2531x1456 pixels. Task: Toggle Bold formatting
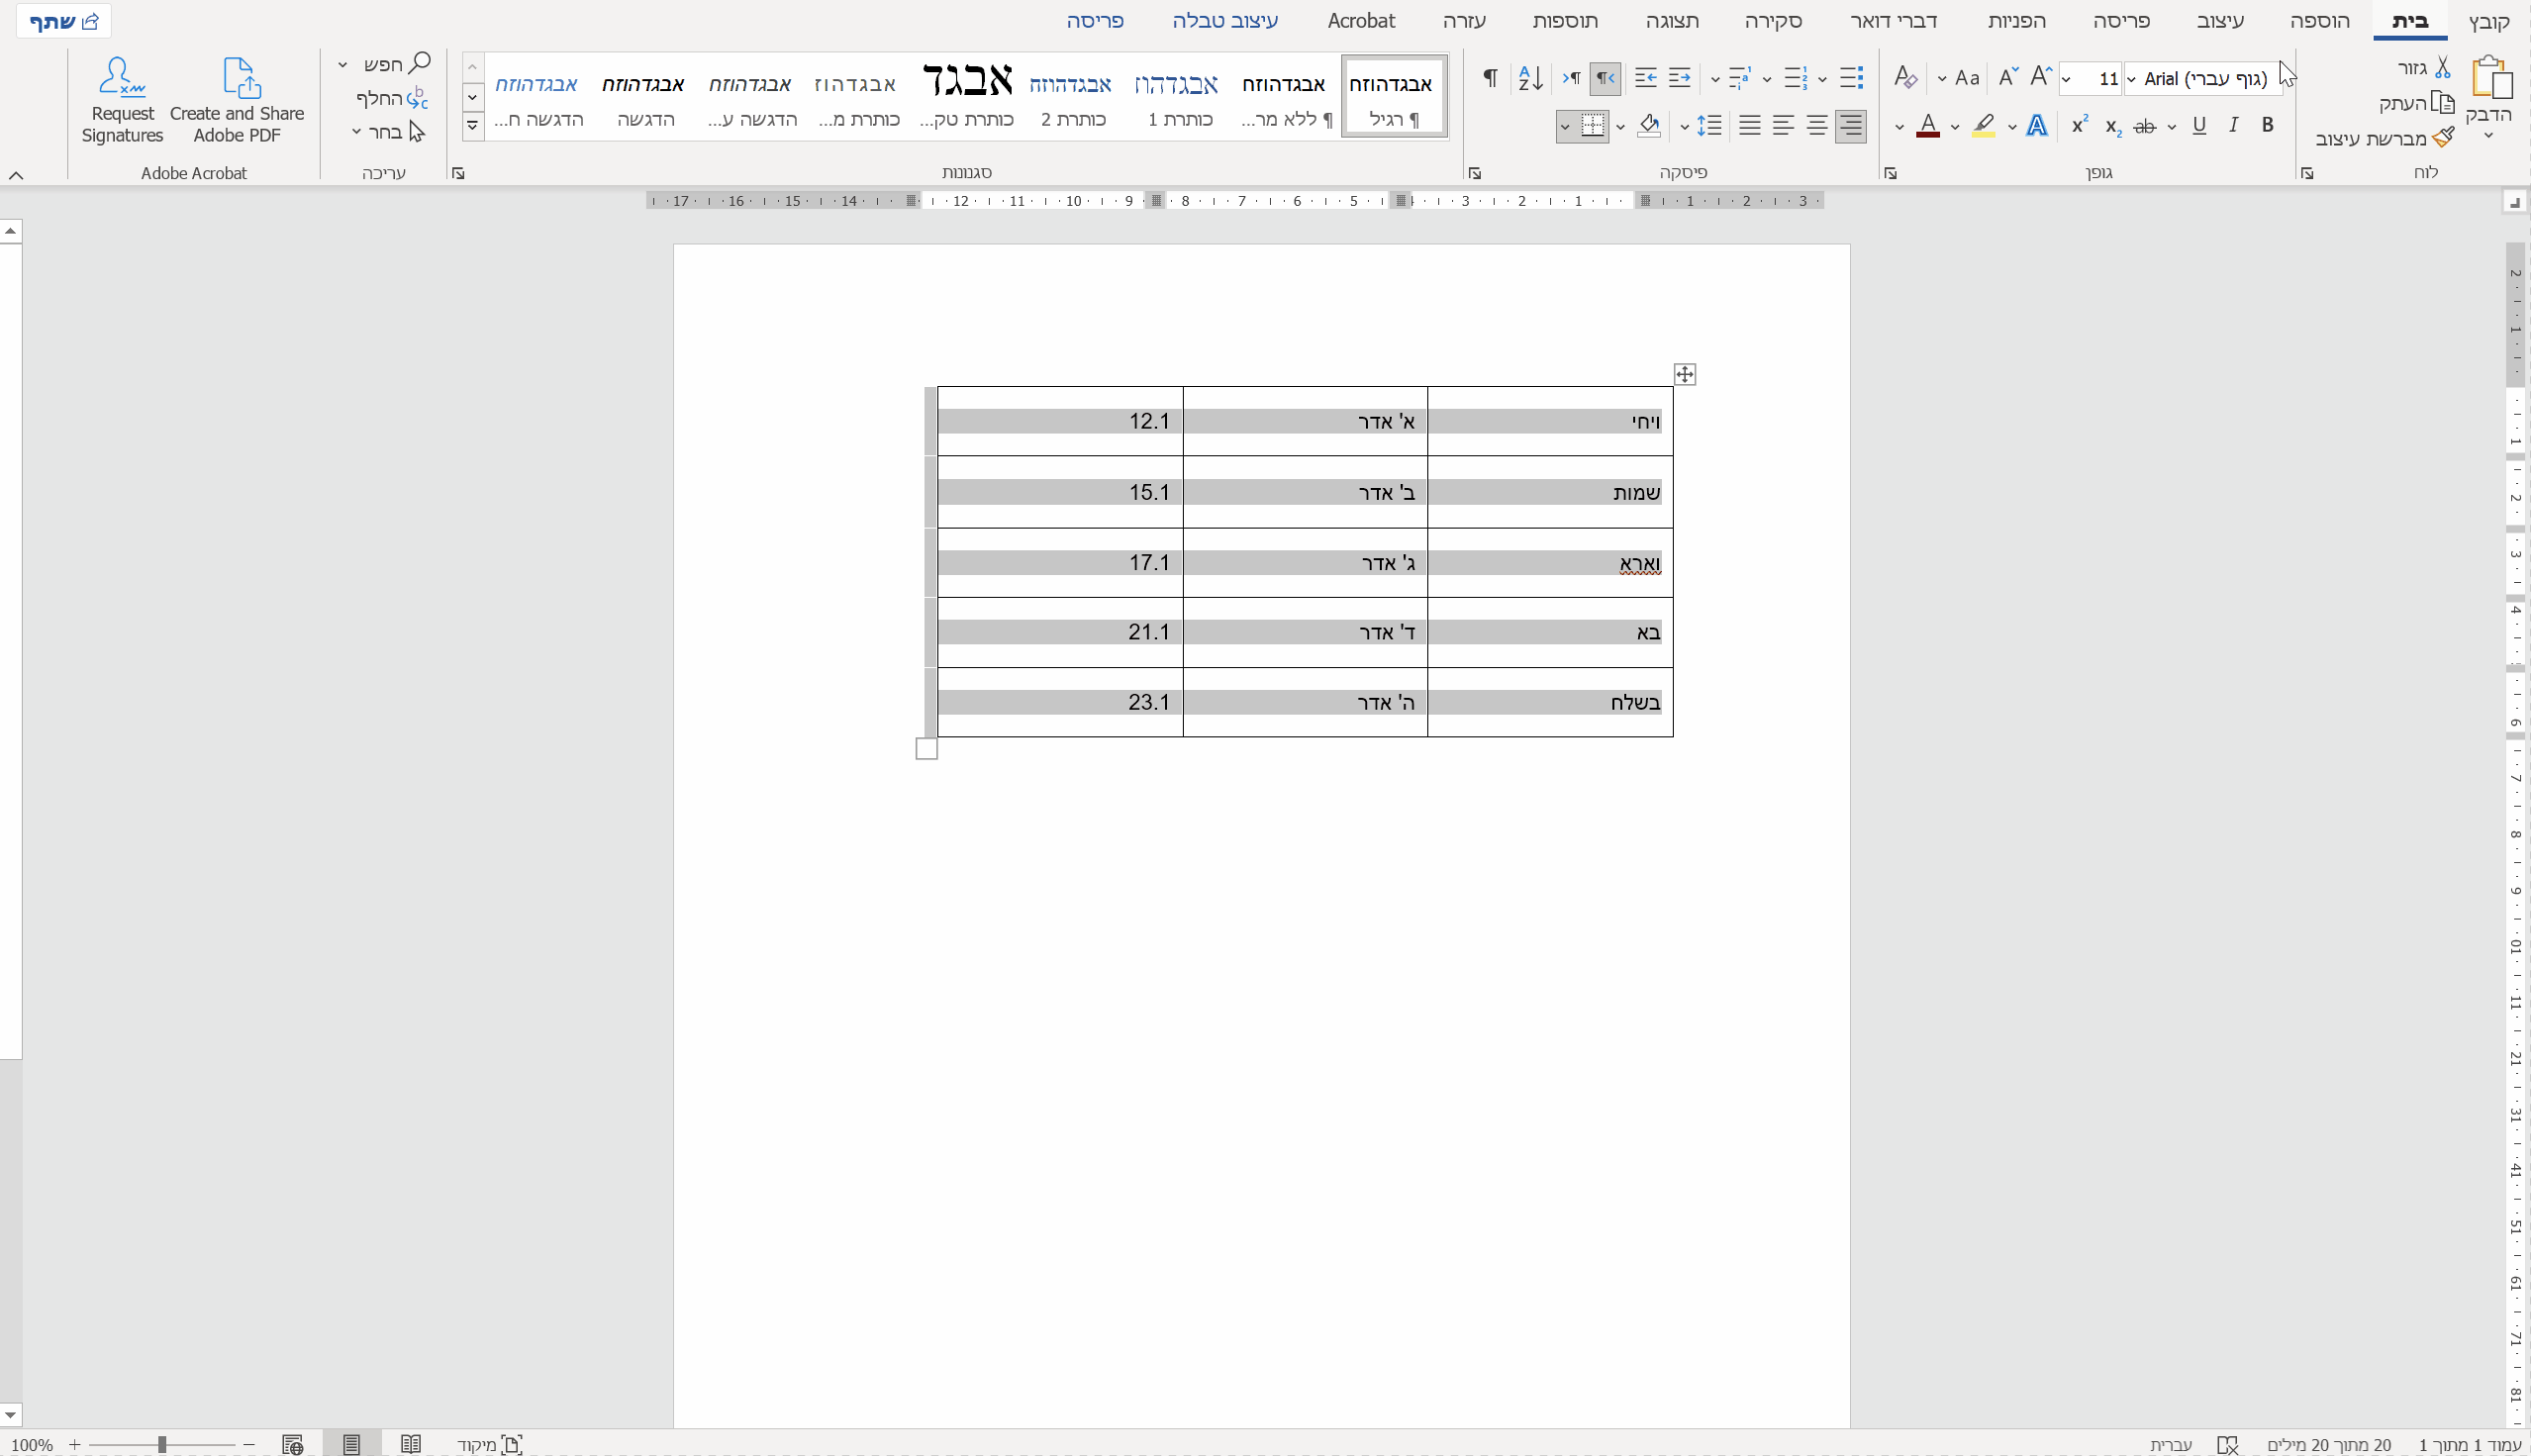coord(2267,126)
